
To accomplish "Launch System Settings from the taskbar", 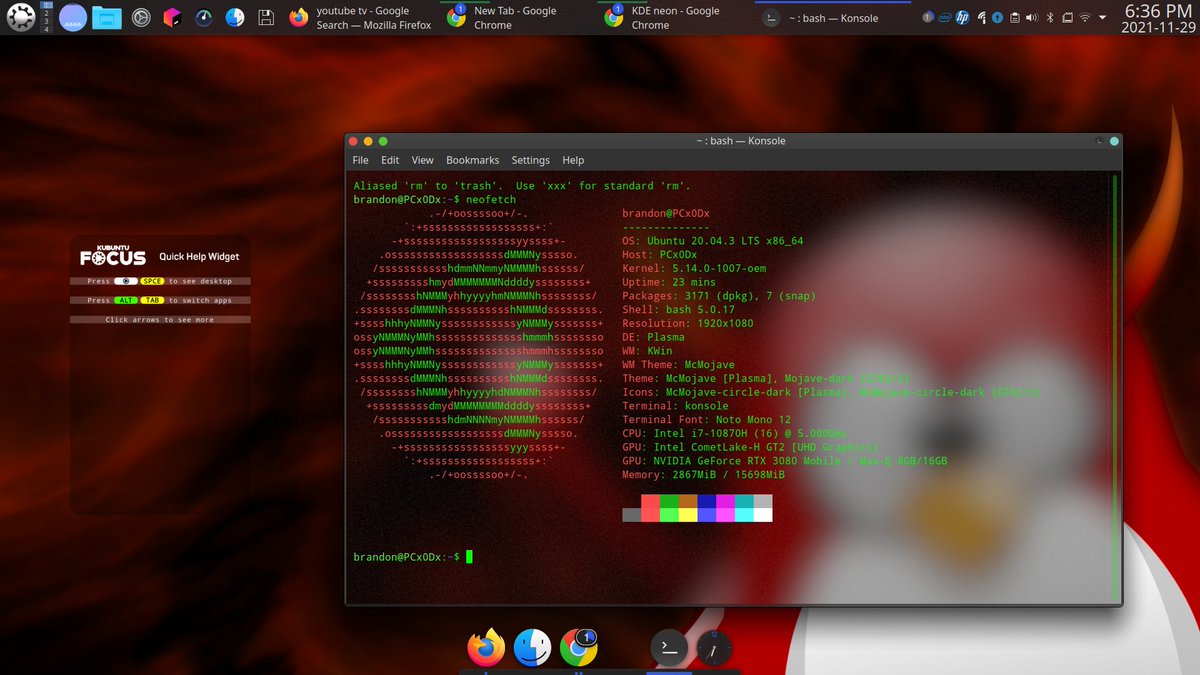I will (x=140, y=17).
